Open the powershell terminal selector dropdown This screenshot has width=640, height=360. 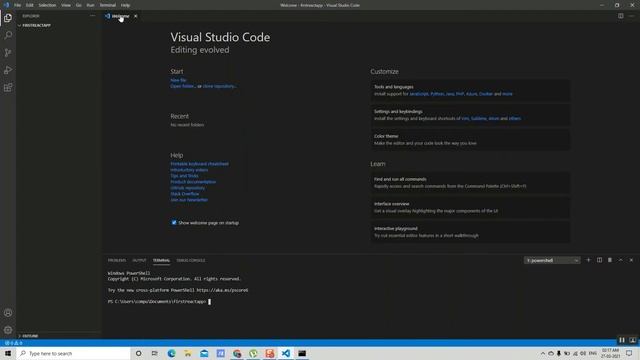pyautogui.click(x=552, y=260)
